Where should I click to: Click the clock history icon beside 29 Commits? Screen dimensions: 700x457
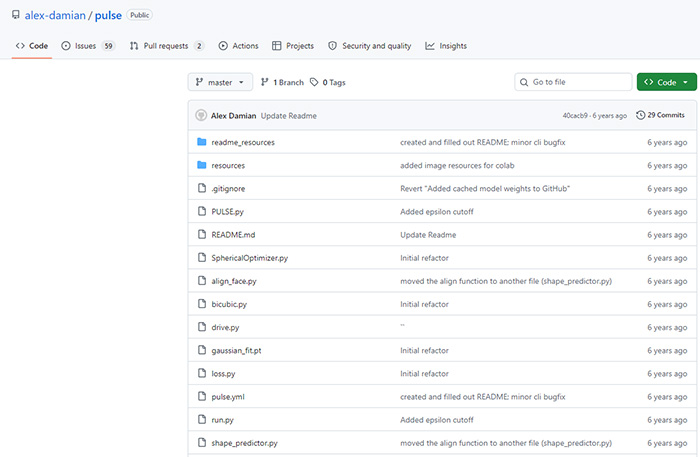[x=640, y=115]
